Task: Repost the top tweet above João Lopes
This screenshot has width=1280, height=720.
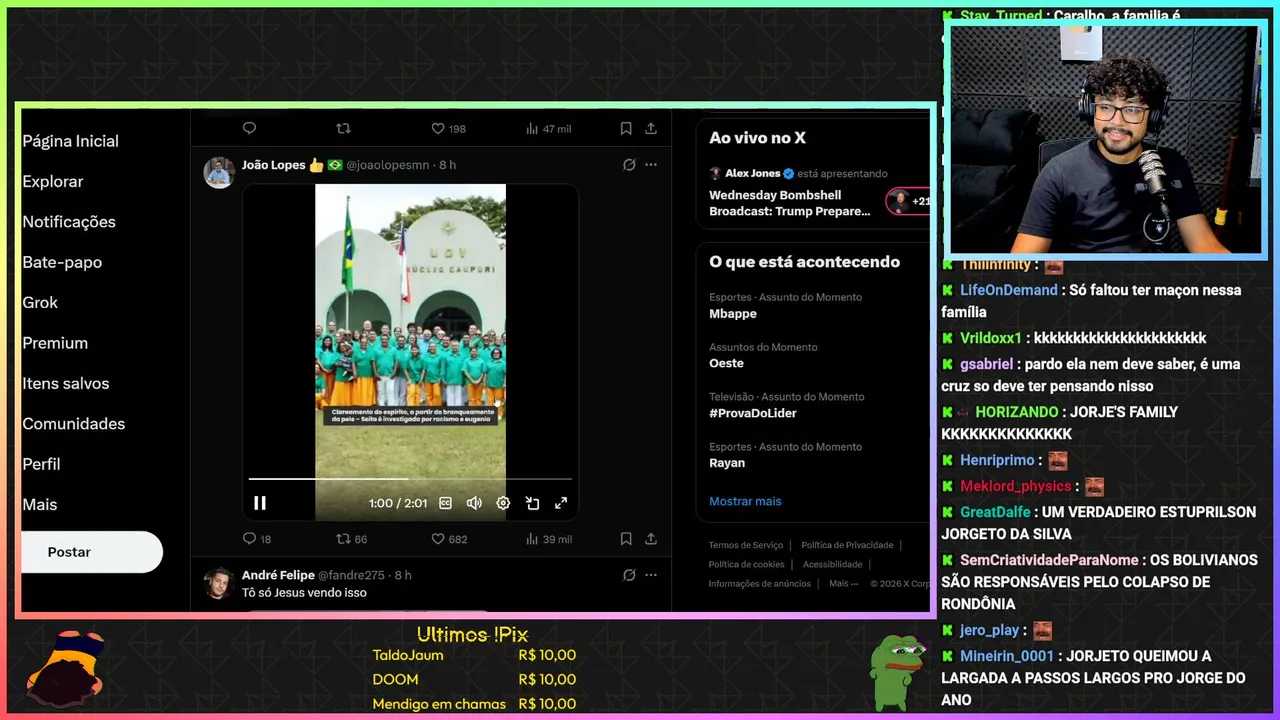Action: pyautogui.click(x=343, y=128)
